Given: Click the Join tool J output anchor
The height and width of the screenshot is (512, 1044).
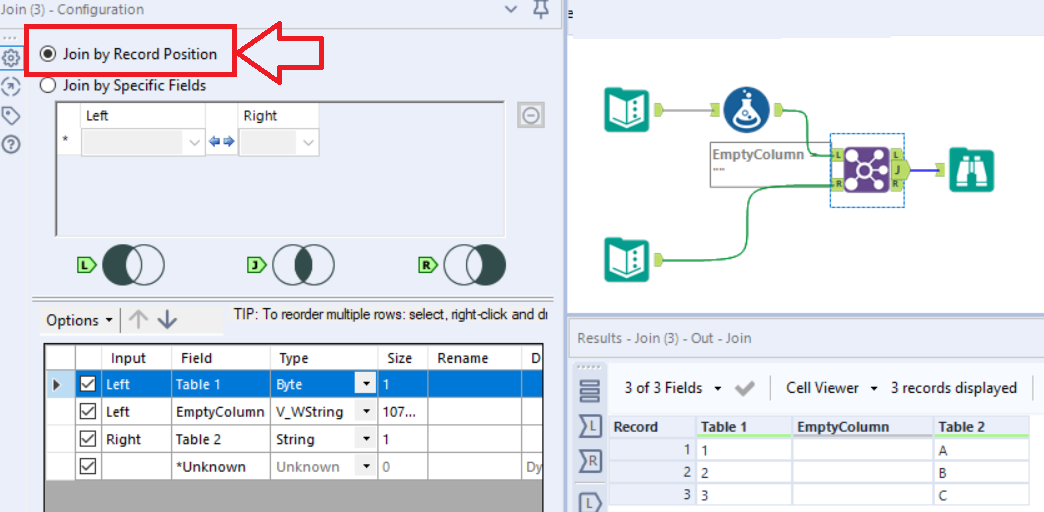Looking at the screenshot, I should click(898, 170).
